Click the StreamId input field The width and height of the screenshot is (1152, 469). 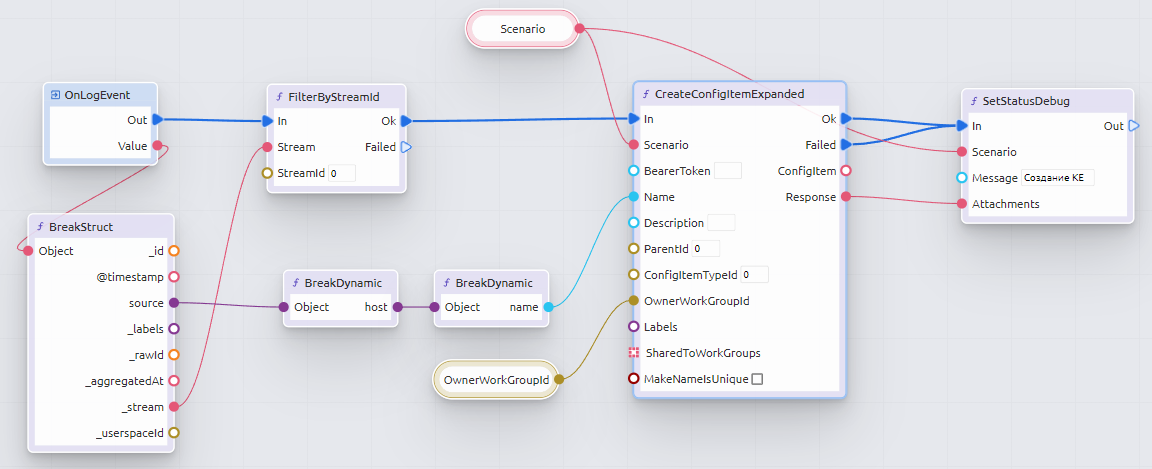[342, 173]
